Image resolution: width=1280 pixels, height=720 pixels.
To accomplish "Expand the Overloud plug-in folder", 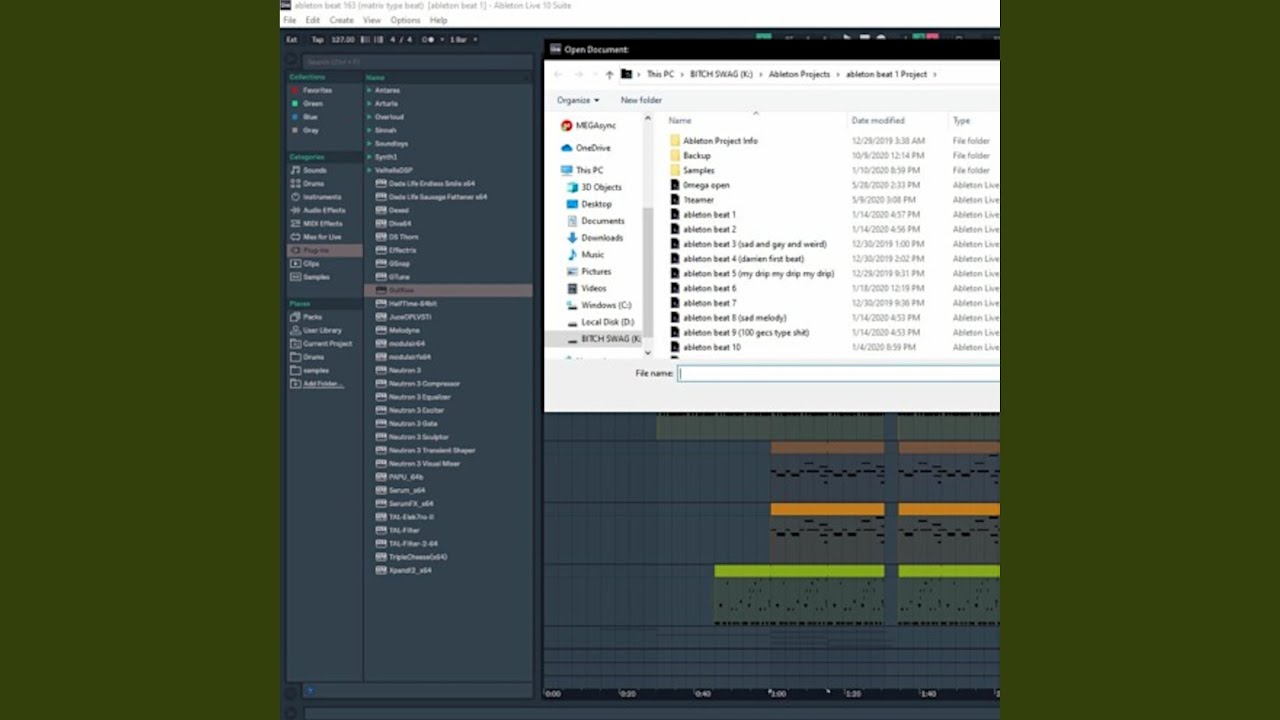I will point(369,117).
